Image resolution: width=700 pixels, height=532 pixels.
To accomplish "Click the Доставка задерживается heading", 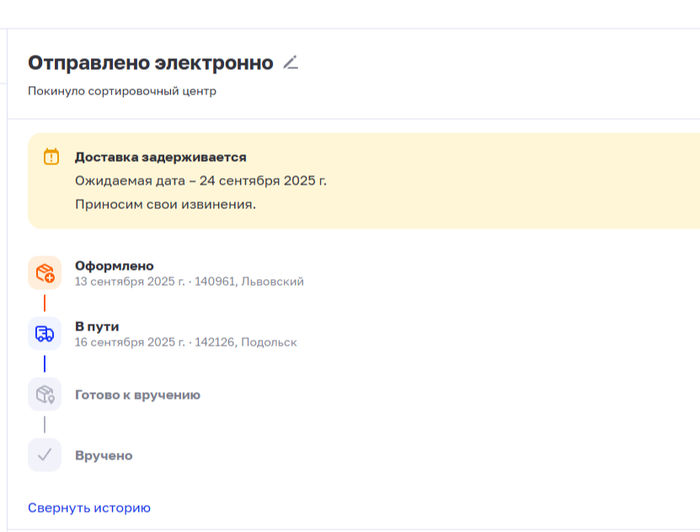I will (x=161, y=157).
